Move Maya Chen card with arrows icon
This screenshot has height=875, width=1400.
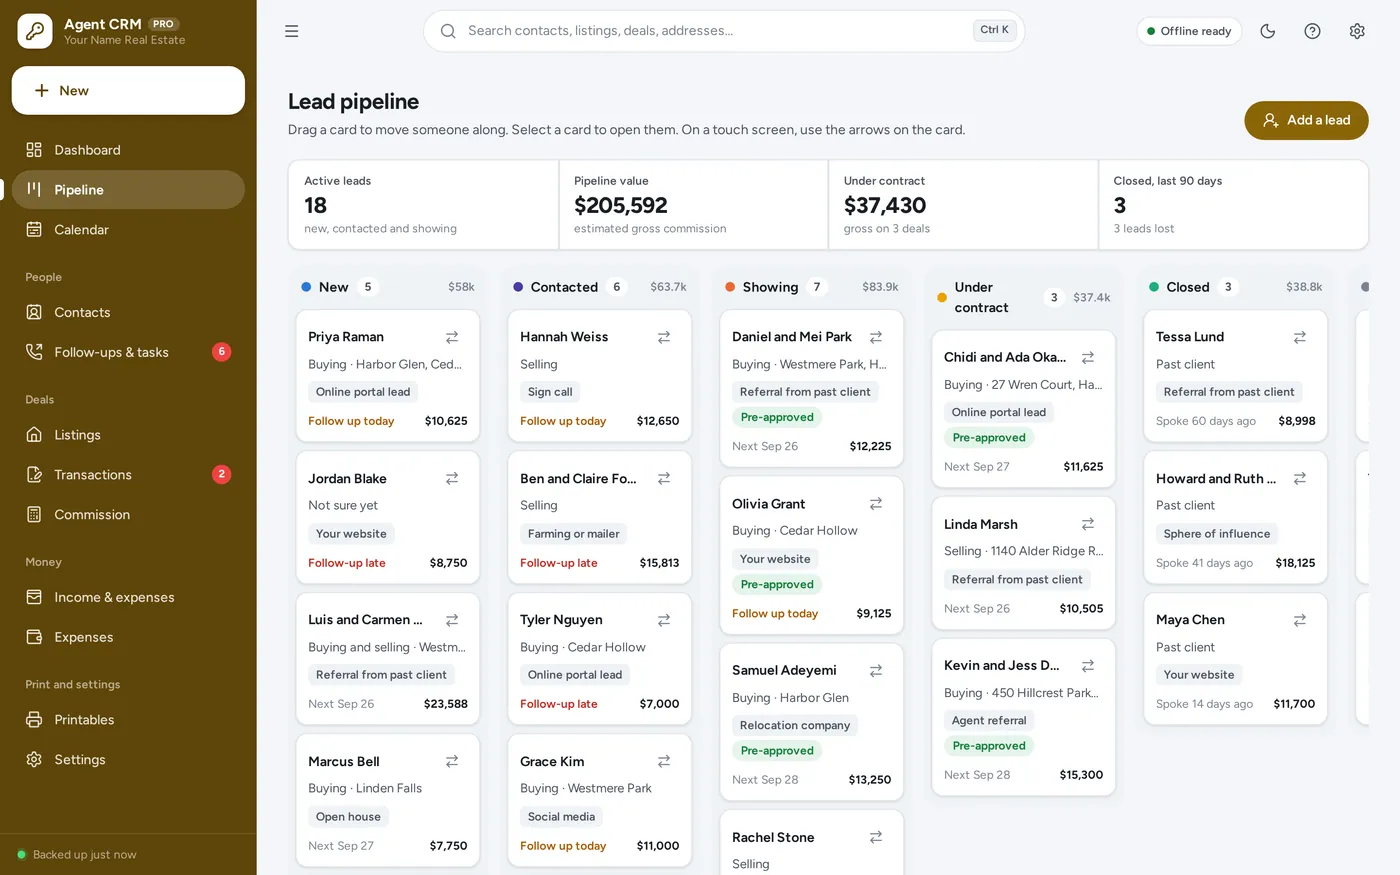(1300, 620)
